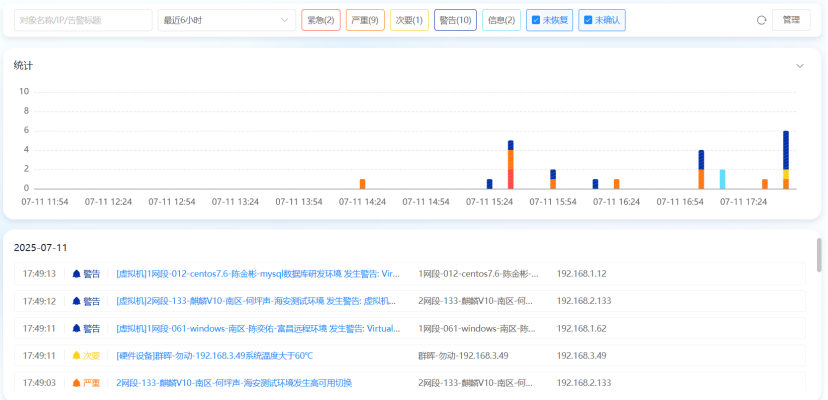Click blue bell icon in 17:49:11 警告 row
This screenshot has width=828, height=400.
point(77,328)
